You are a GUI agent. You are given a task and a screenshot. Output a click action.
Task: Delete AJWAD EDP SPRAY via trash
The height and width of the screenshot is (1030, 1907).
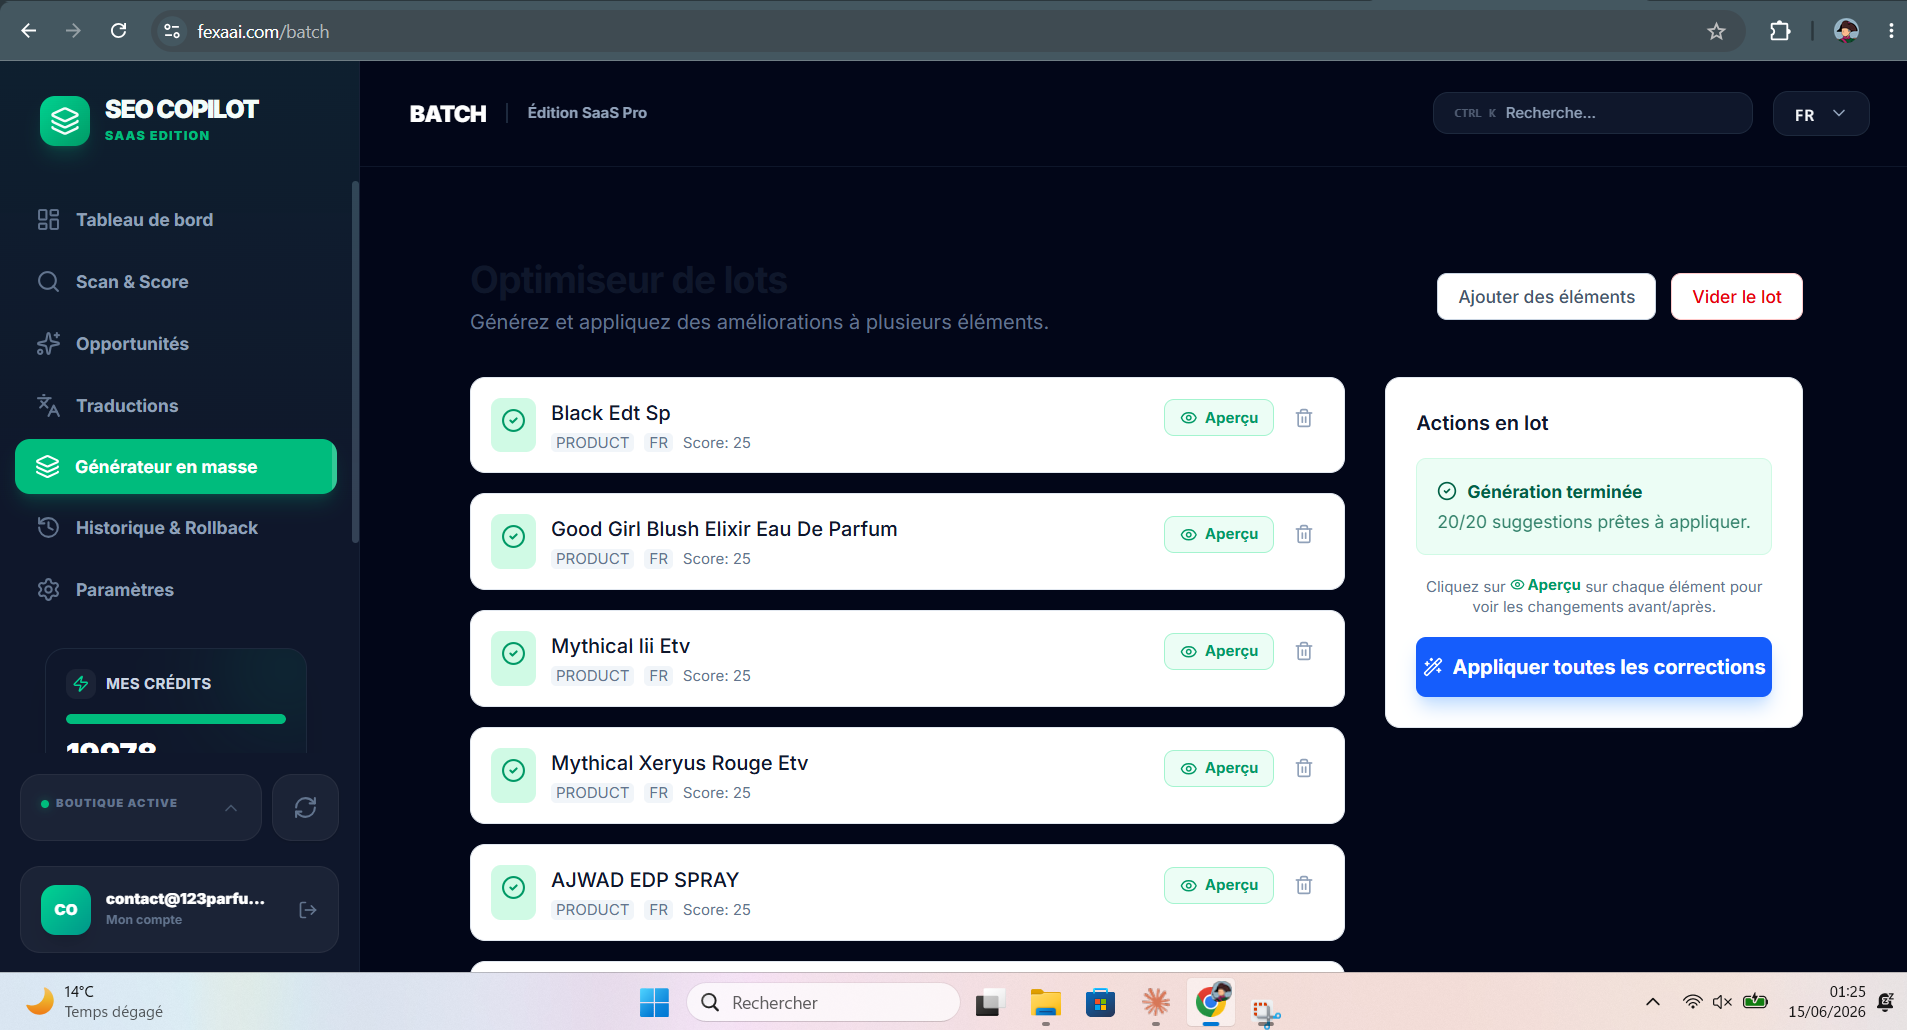click(x=1304, y=885)
